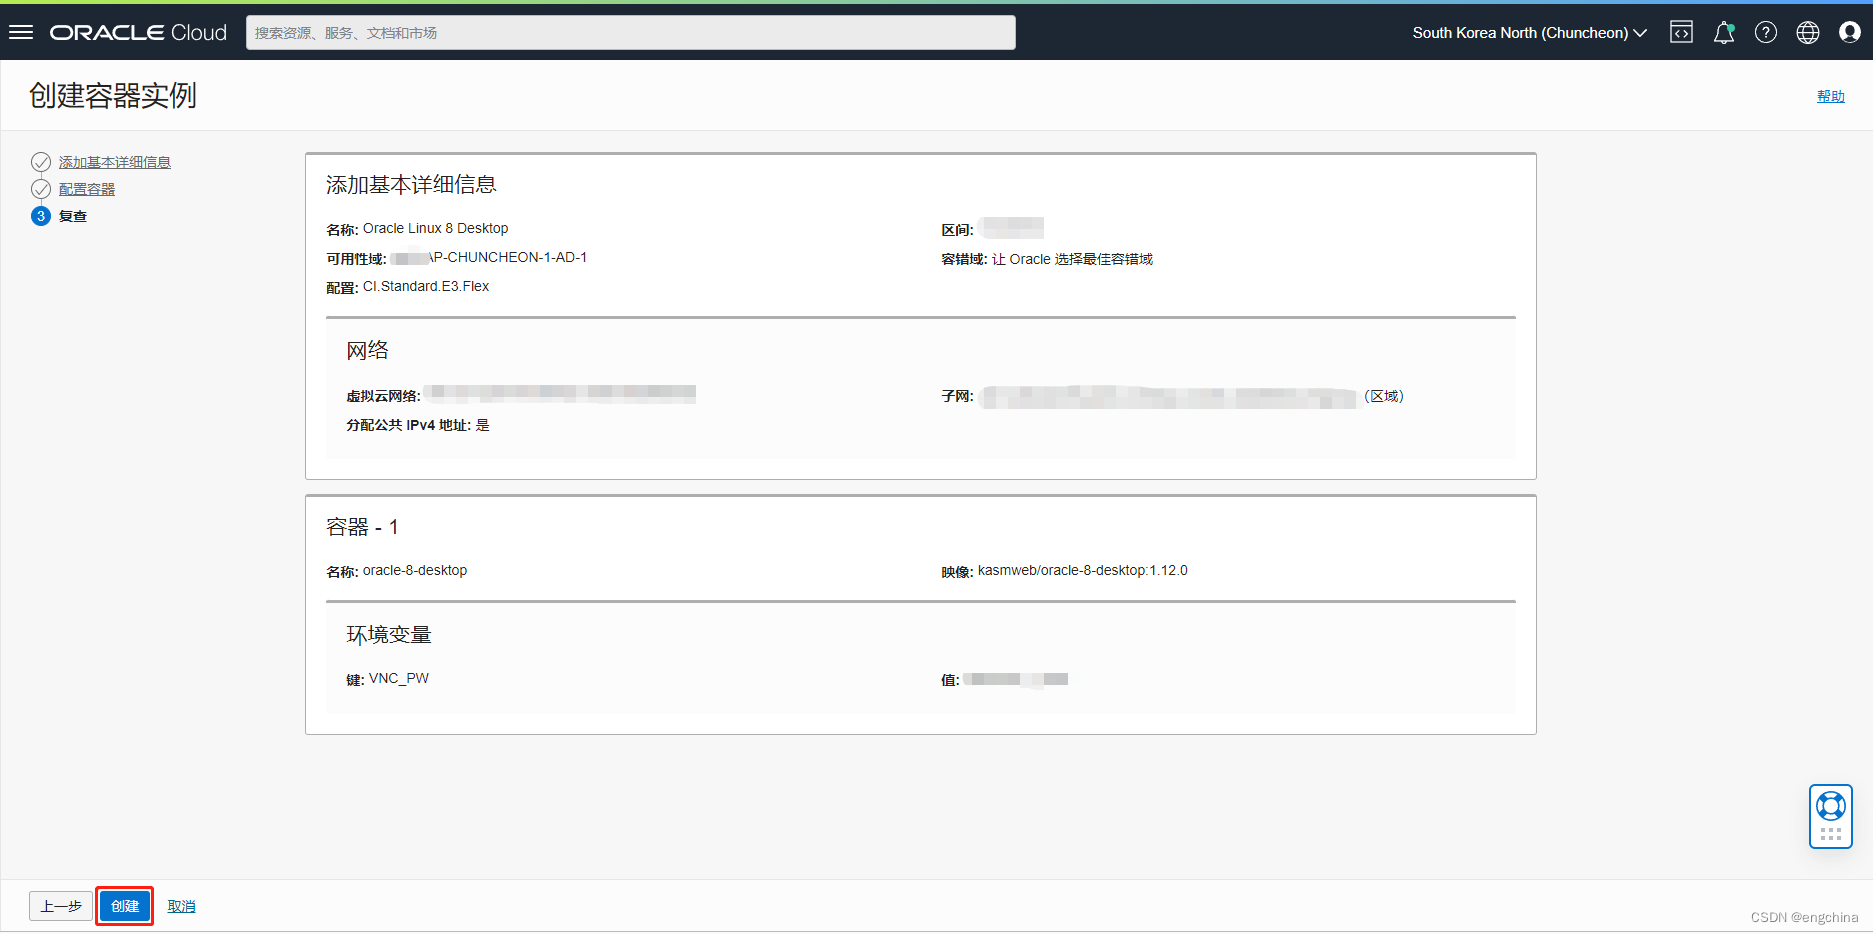1873x934 pixels.
Task: Click the environment key VNC_PW
Action: (x=399, y=678)
